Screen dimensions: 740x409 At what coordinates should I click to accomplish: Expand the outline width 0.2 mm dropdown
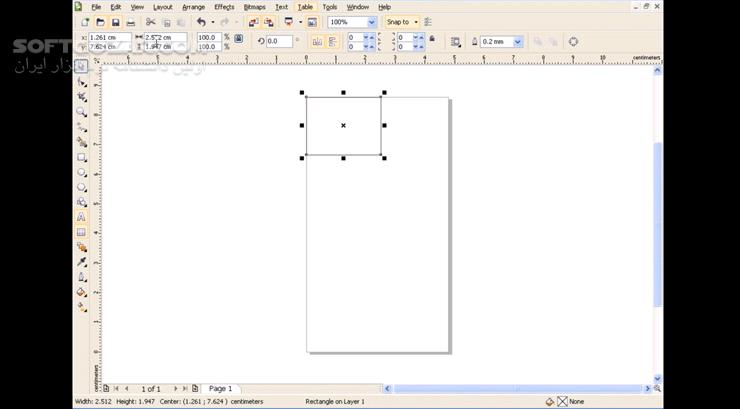518,42
